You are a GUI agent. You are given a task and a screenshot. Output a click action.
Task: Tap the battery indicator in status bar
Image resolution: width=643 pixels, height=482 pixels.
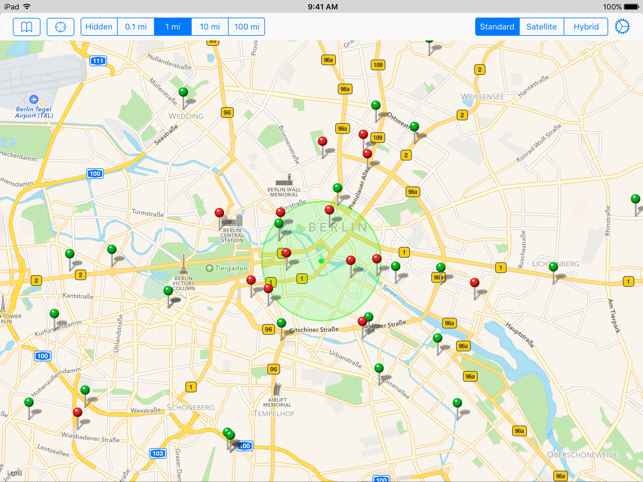click(632, 7)
